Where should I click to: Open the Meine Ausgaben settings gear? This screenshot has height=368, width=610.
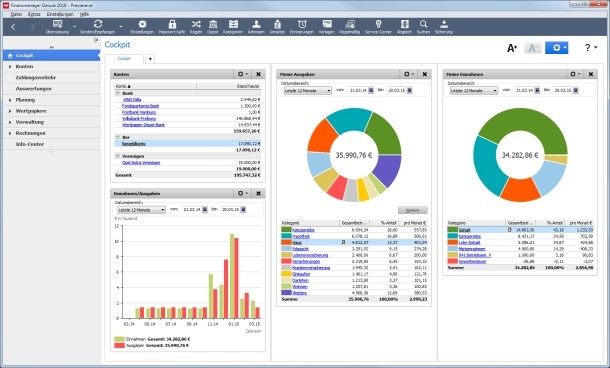409,74
